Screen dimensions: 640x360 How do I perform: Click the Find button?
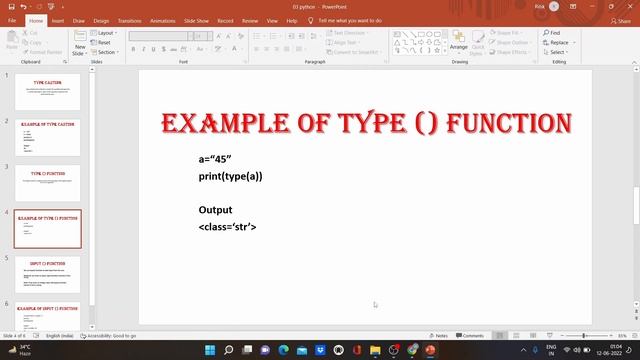552,33
